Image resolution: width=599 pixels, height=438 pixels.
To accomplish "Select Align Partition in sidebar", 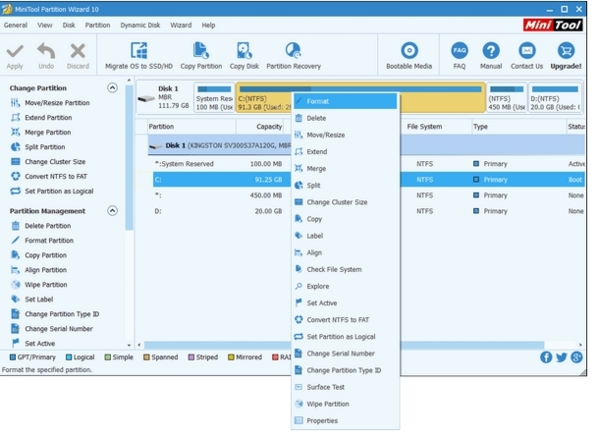I will coord(39,270).
